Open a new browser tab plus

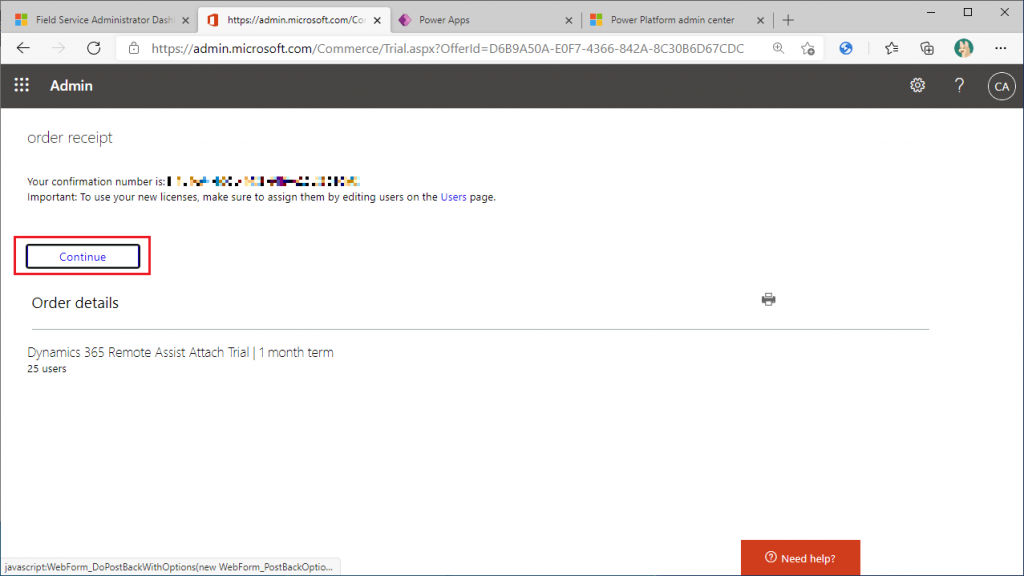click(x=788, y=20)
